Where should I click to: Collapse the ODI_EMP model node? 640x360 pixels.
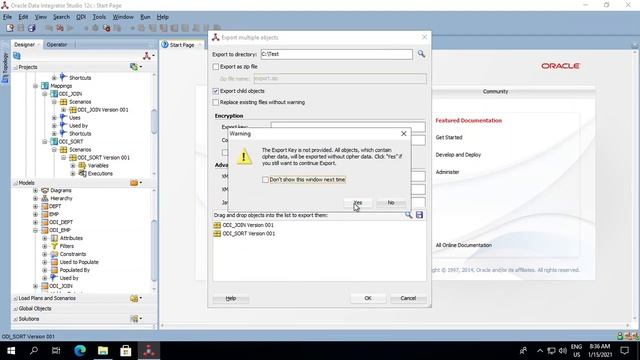pyautogui.click(x=36, y=230)
